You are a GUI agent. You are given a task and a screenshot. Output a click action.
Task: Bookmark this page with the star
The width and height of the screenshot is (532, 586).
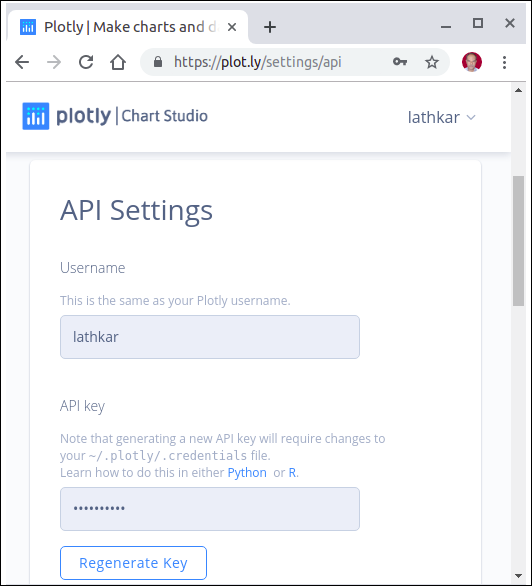(x=432, y=62)
